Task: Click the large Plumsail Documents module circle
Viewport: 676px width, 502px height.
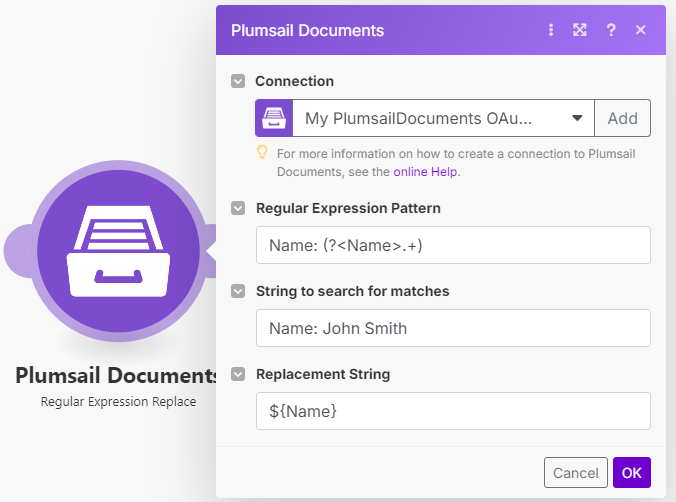Action: click(119, 251)
